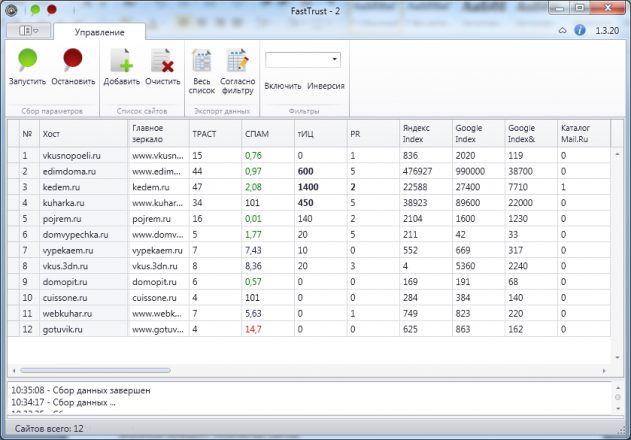Click green spam value 0,76
The height and width of the screenshot is (440, 631).
pos(253,155)
